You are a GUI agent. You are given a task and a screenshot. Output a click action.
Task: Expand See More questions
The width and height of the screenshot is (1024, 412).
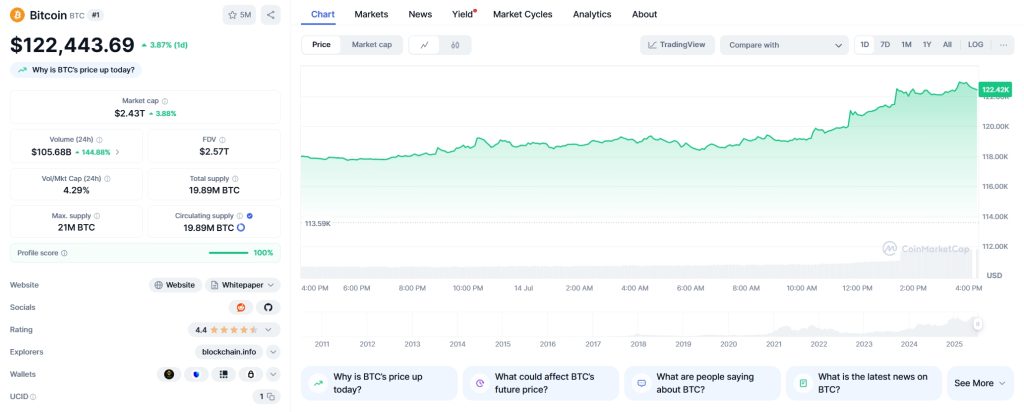(980, 383)
